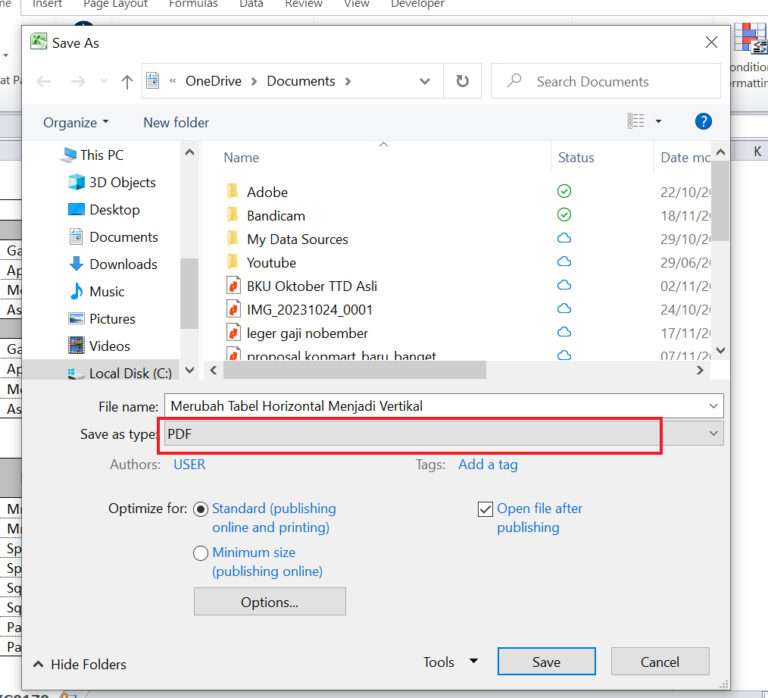Select Local Disk (C:) in sidebar
This screenshot has height=698, width=768.
point(130,373)
